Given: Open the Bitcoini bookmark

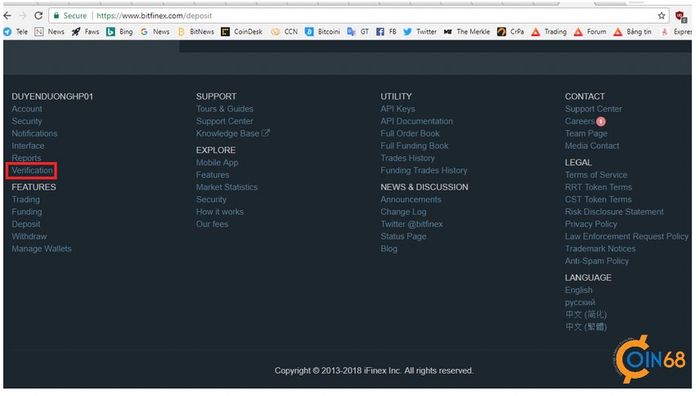Looking at the screenshot, I should coord(322,32).
